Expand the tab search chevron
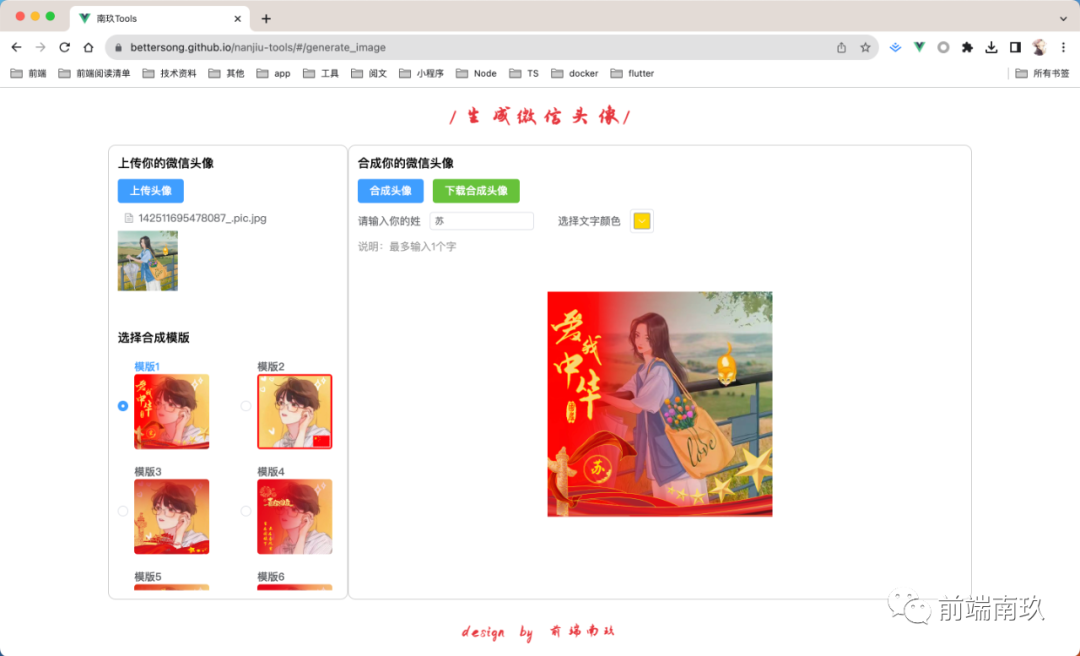 click(1063, 19)
